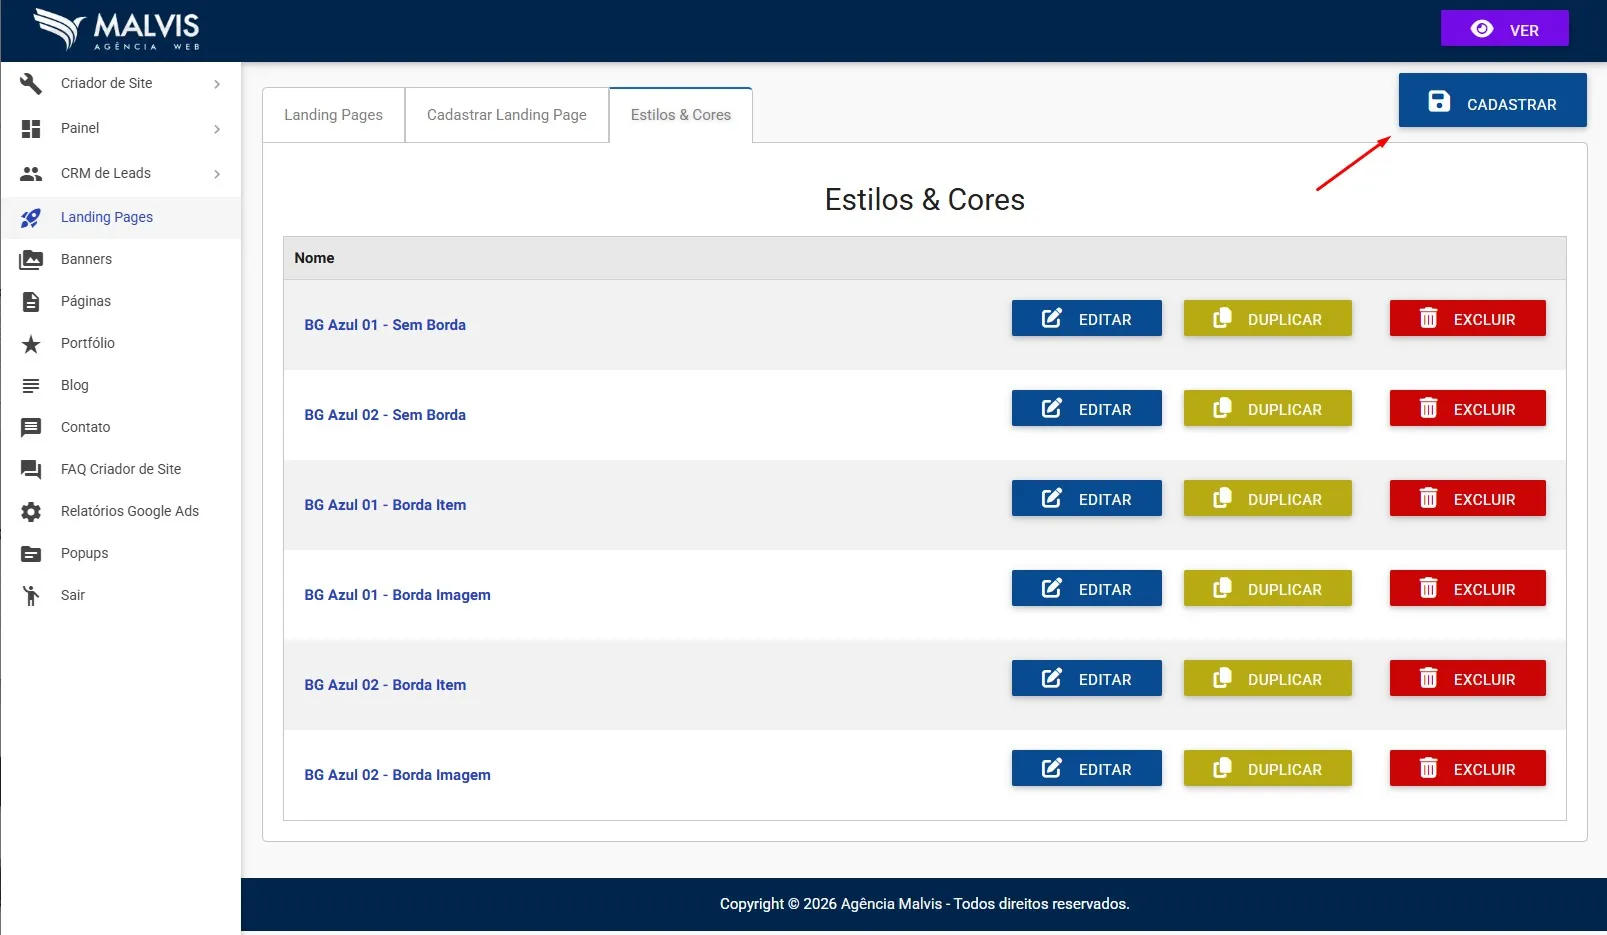This screenshot has width=1607, height=935.
Task: Click the rocket icon for Landing Pages
Action: [x=31, y=218]
